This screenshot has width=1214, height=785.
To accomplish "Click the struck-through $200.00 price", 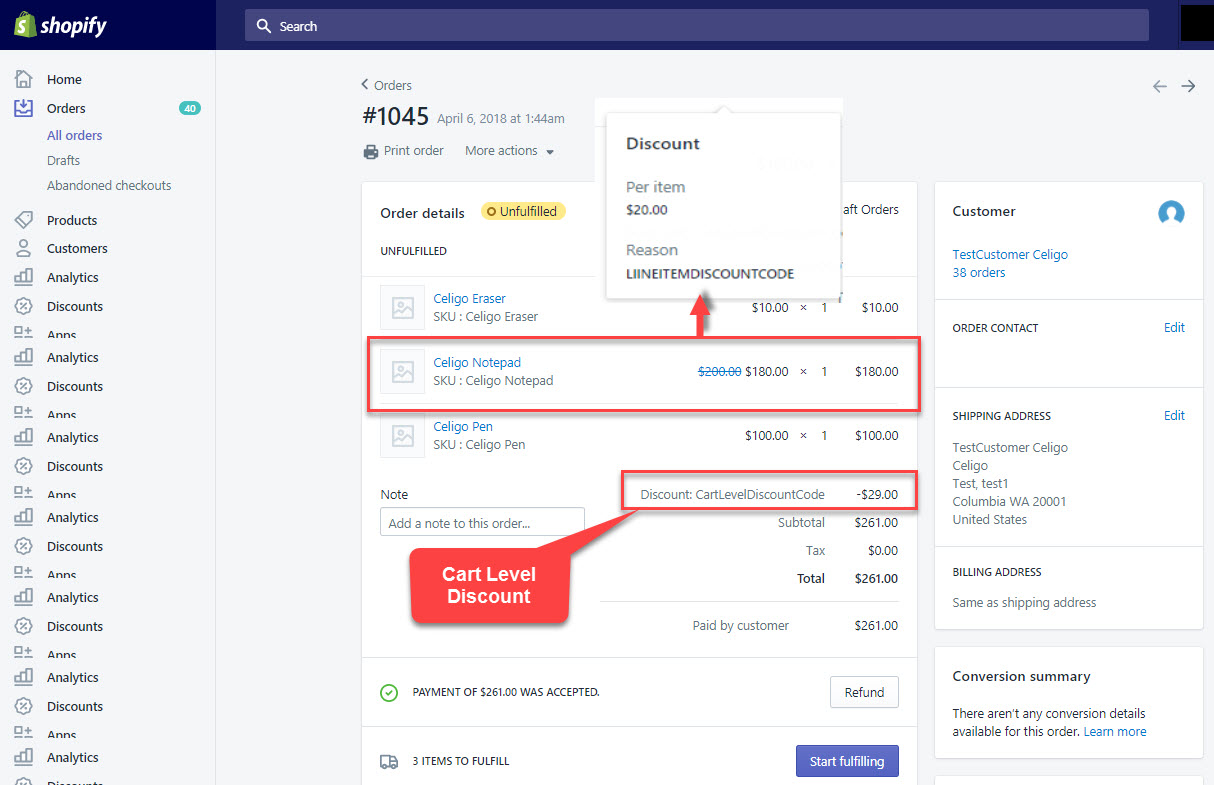I will point(719,371).
